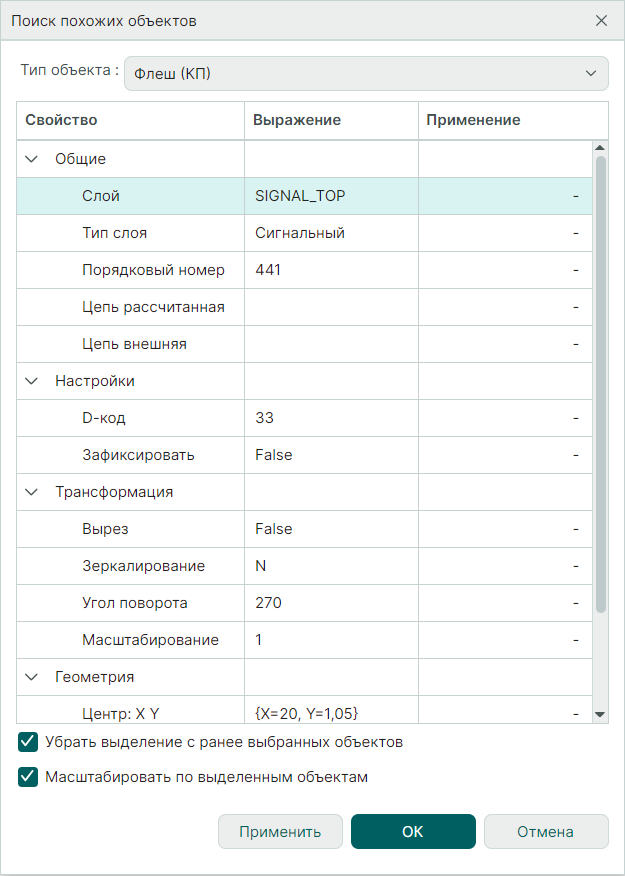Image resolution: width=625 pixels, height=876 pixels.
Task: Collapse the Геометрия group
Action: pyautogui.click(x=32, y=677)
